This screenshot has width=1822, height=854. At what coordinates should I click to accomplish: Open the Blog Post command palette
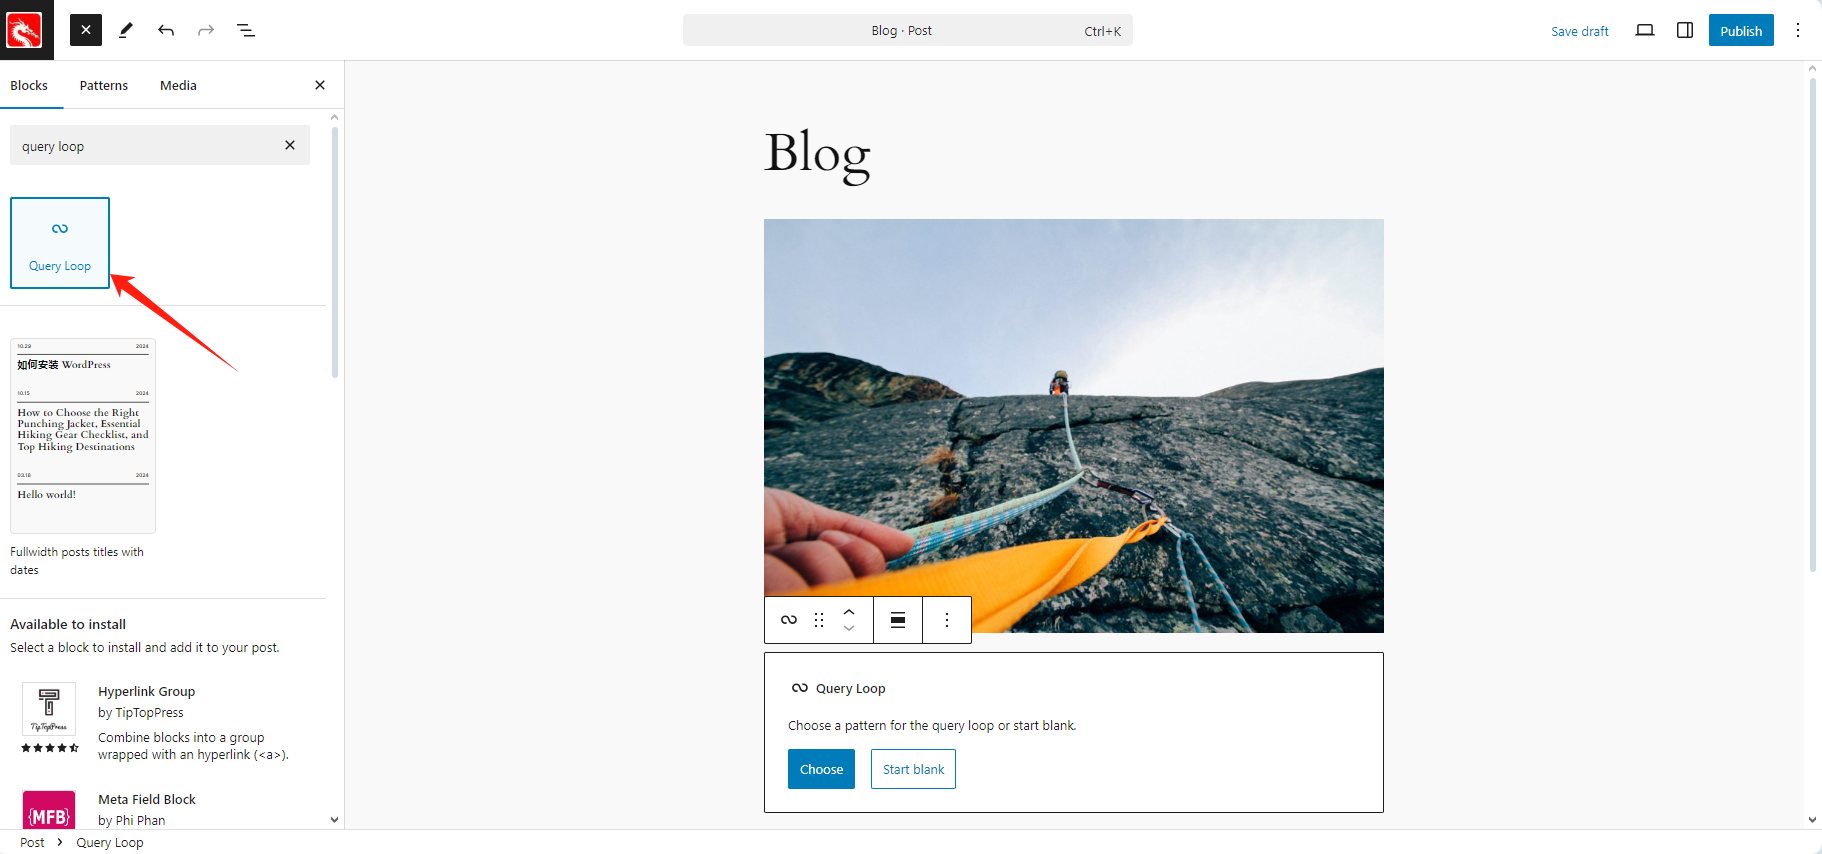[908, 30]
